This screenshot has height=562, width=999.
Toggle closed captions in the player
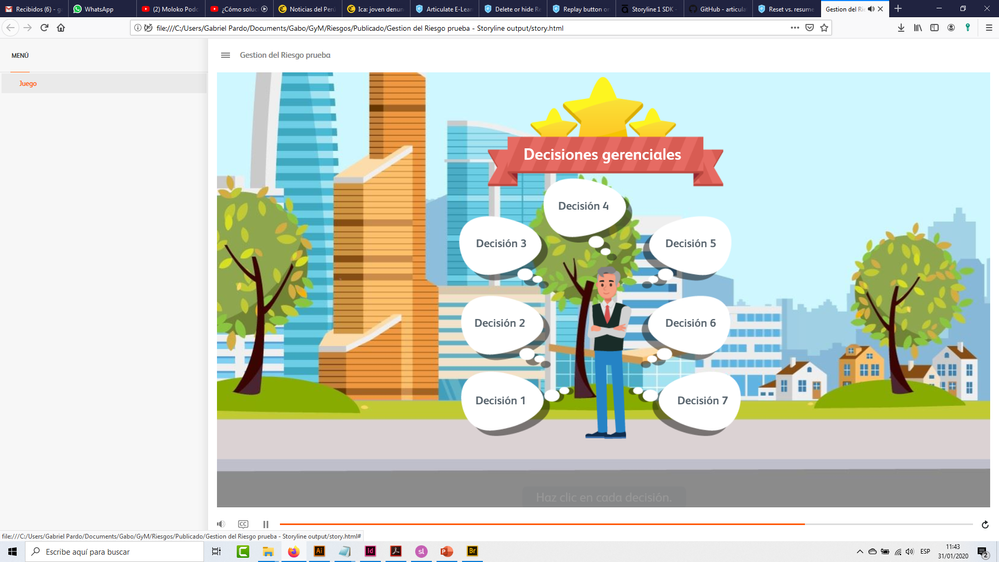243,524
